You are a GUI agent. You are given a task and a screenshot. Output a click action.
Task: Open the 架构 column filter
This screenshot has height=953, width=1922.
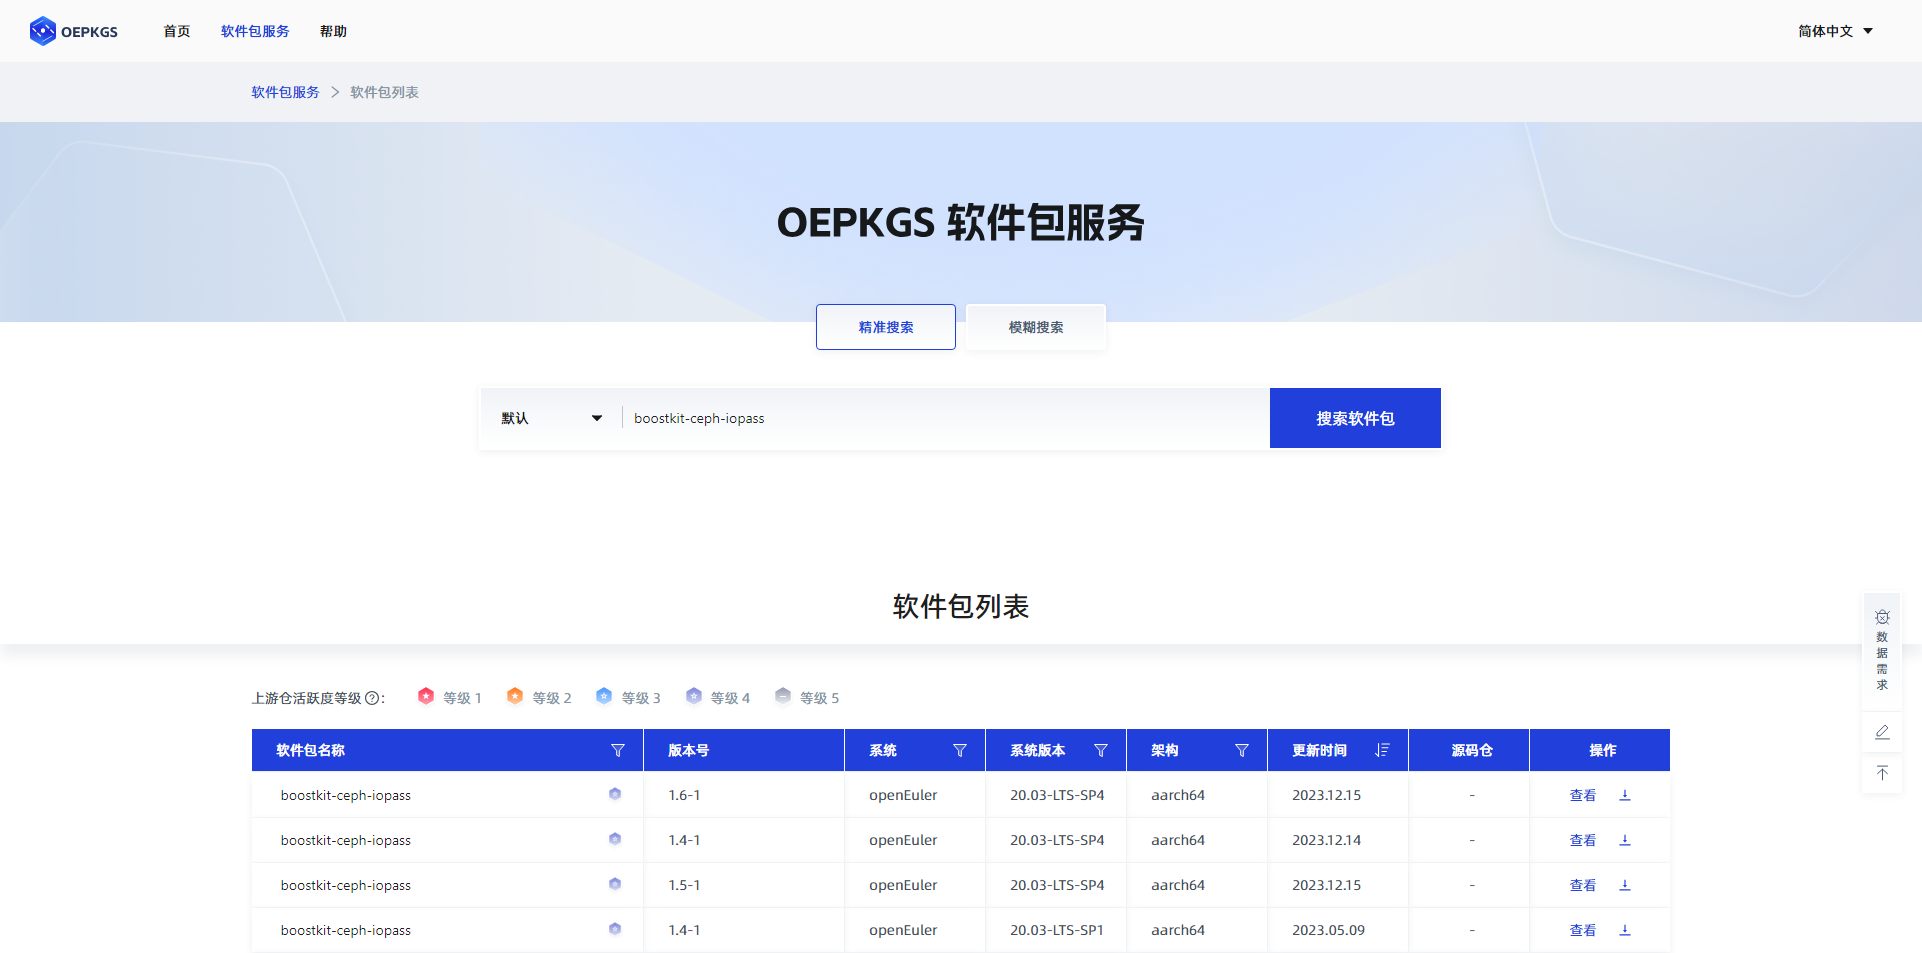click(x=1242, y=750)
